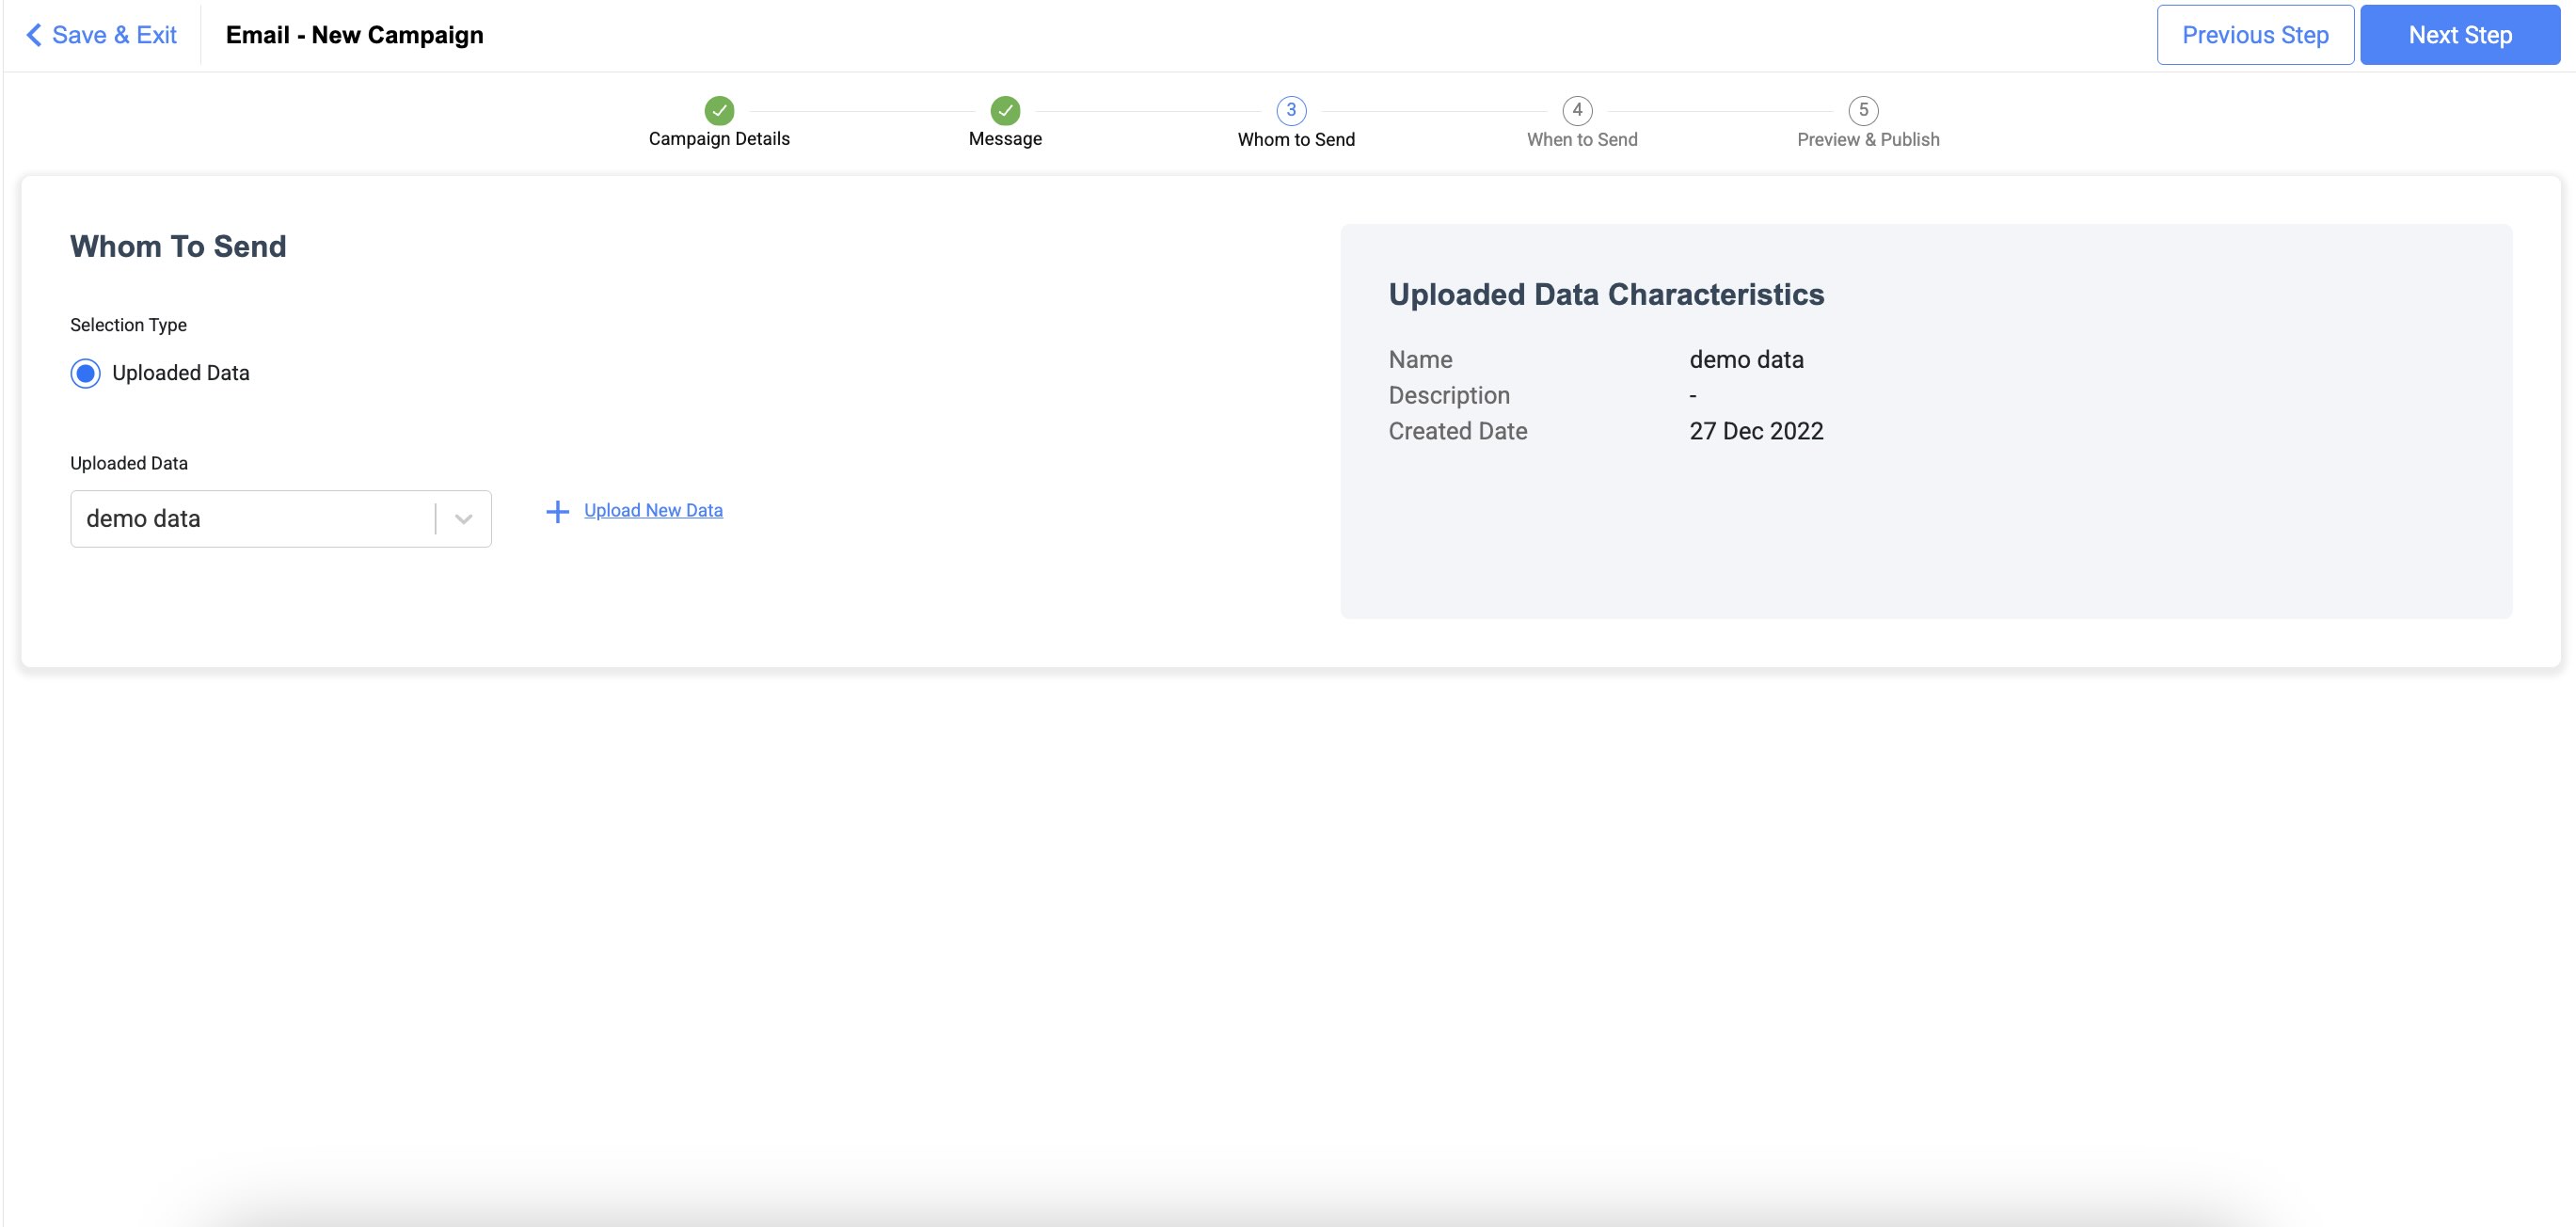Viewport: 2576px width, 1227px height.
Task: Switch to the Message step label
Action: click(1005, 139)
